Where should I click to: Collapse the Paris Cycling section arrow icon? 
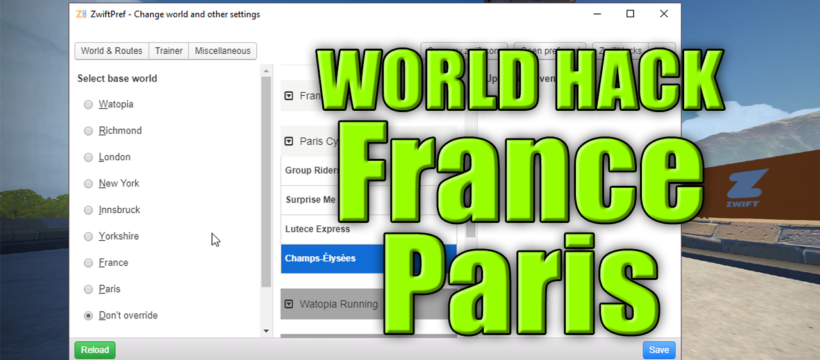[x=288, y=141]
